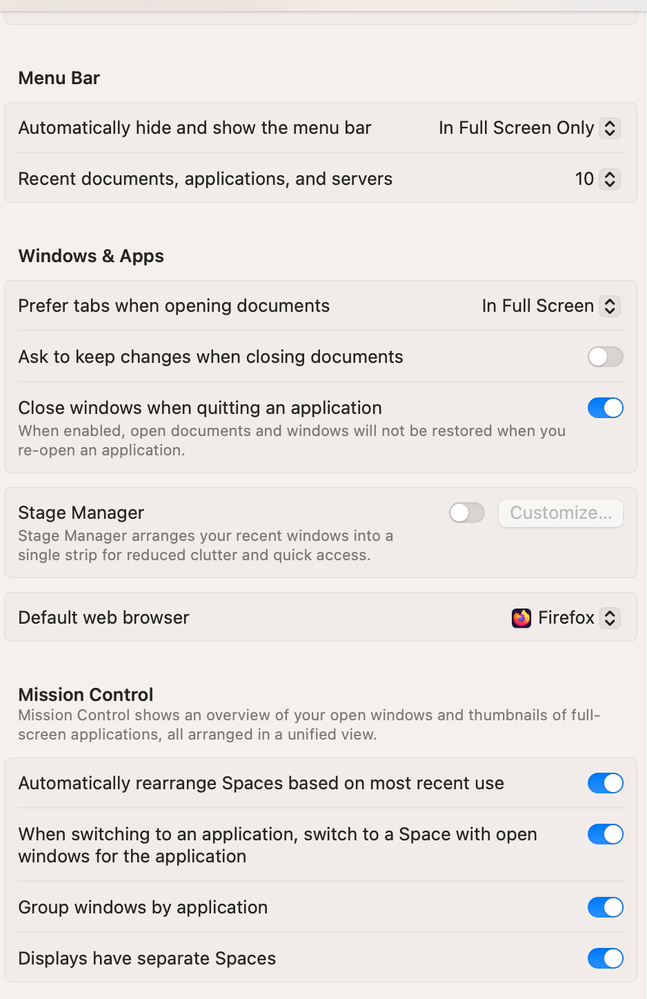Click the Stage Manager title label
The image size is (647, 999).
[81, 513]
